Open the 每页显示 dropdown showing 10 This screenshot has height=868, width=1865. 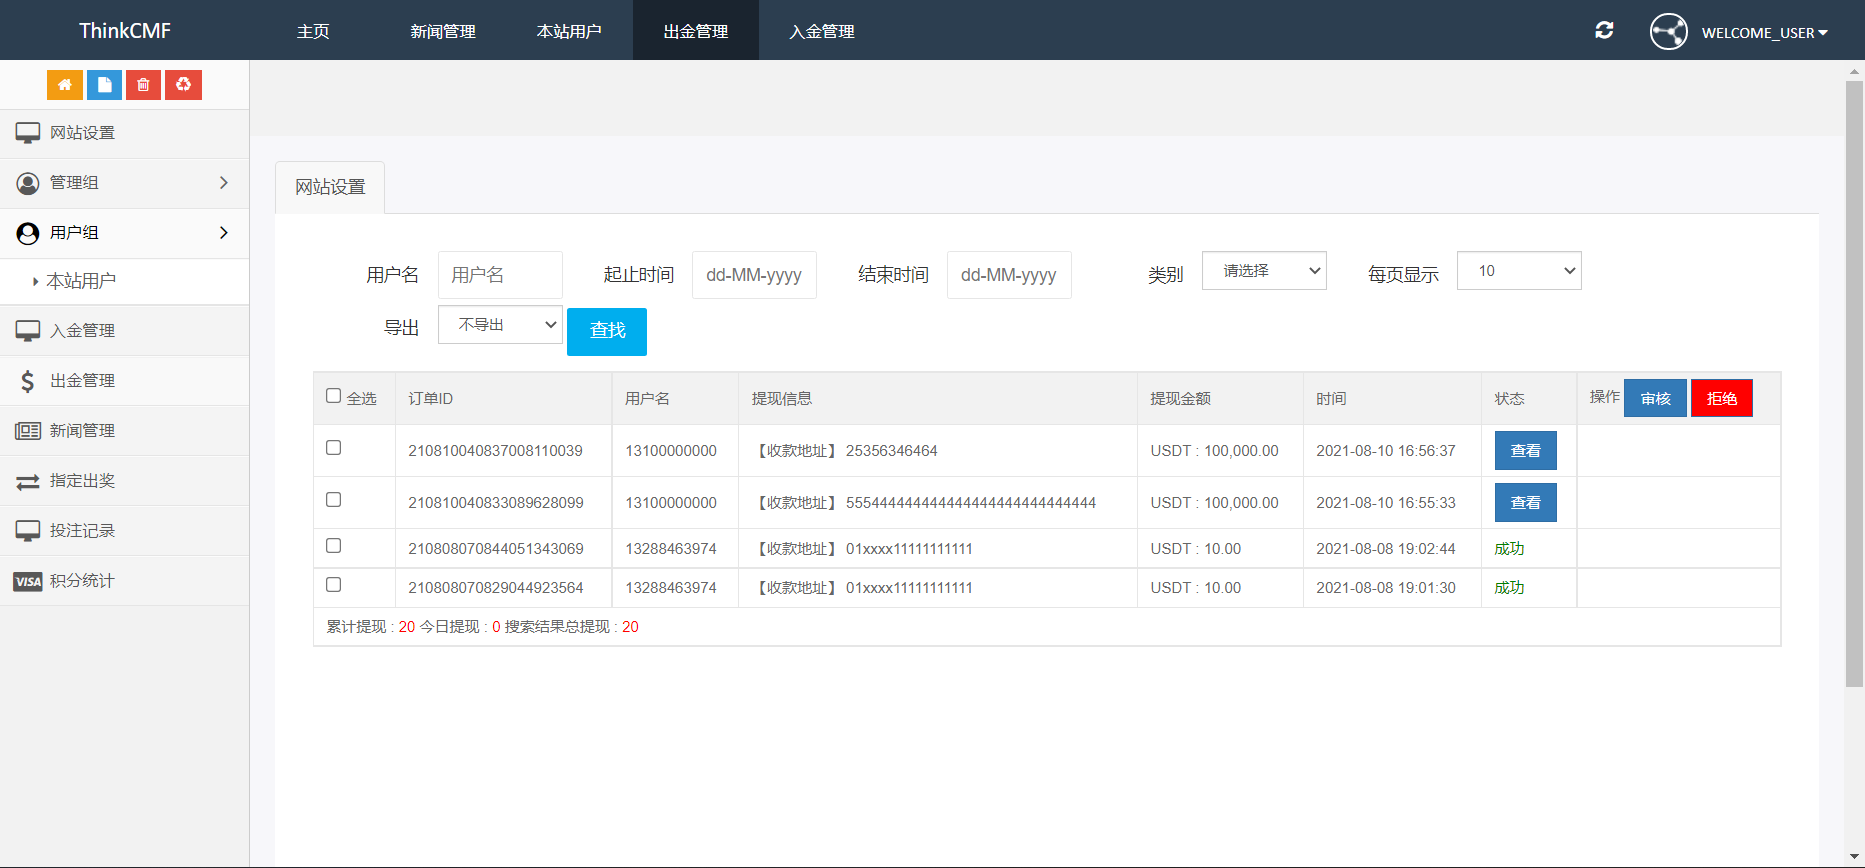[1519, 271]
